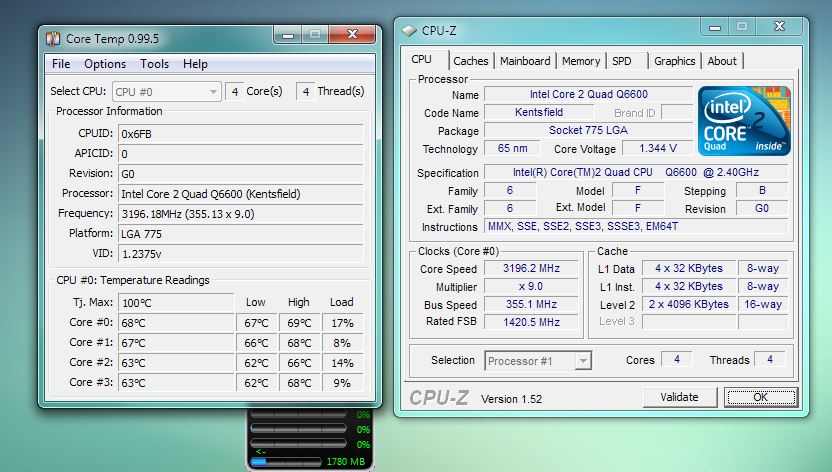This screenshot has height=472, width=832.
Task: Click the CPU-Z title bar icon
Action: [x=408, y=30]
